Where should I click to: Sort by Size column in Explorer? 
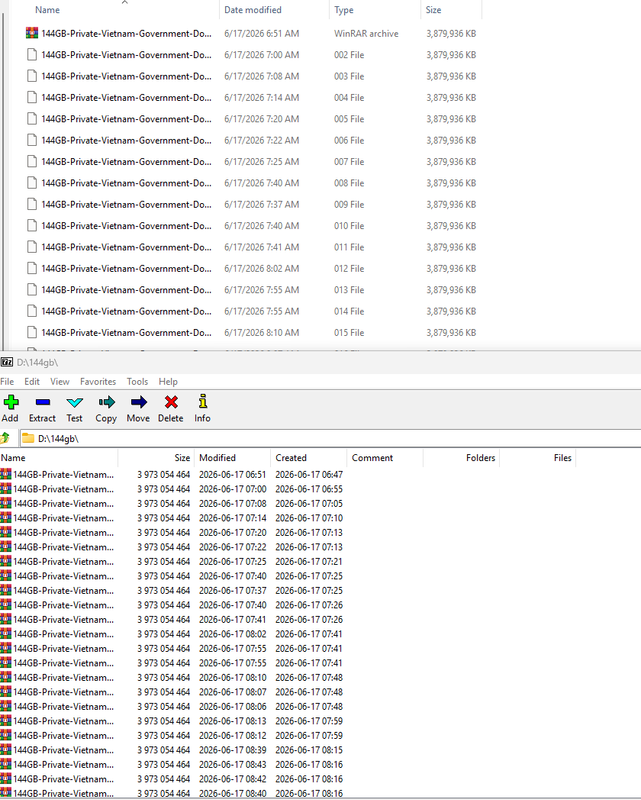[433, 10]
